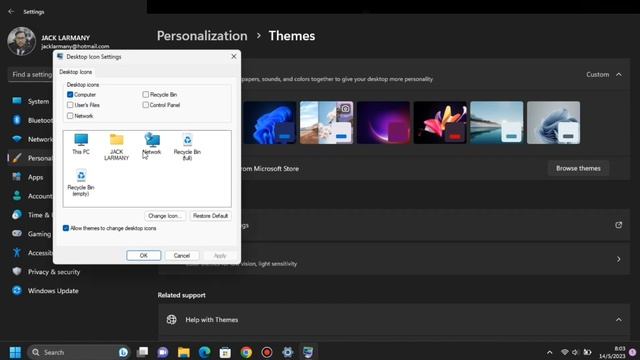This screenshot has width=640, height=360.
Task: Click the Accessibility sidebar icon
Action: click(x=17, y=253)
